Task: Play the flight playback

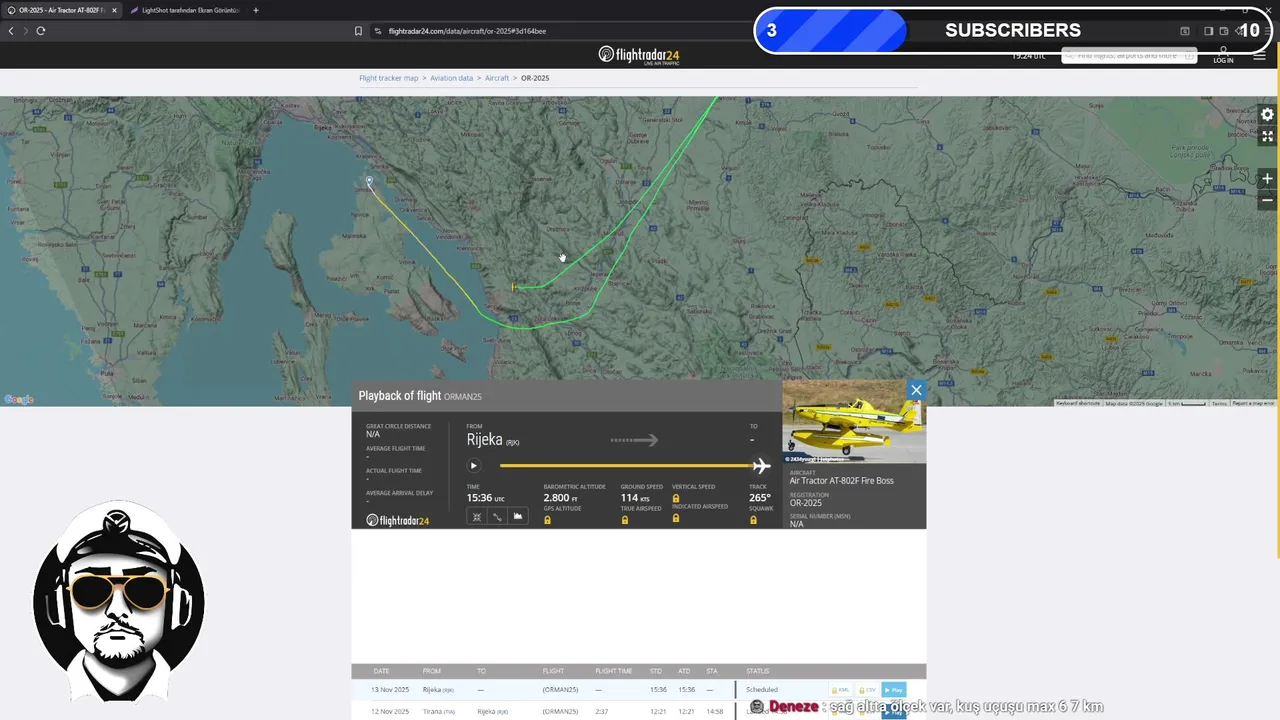Action: tap(474, 466)
